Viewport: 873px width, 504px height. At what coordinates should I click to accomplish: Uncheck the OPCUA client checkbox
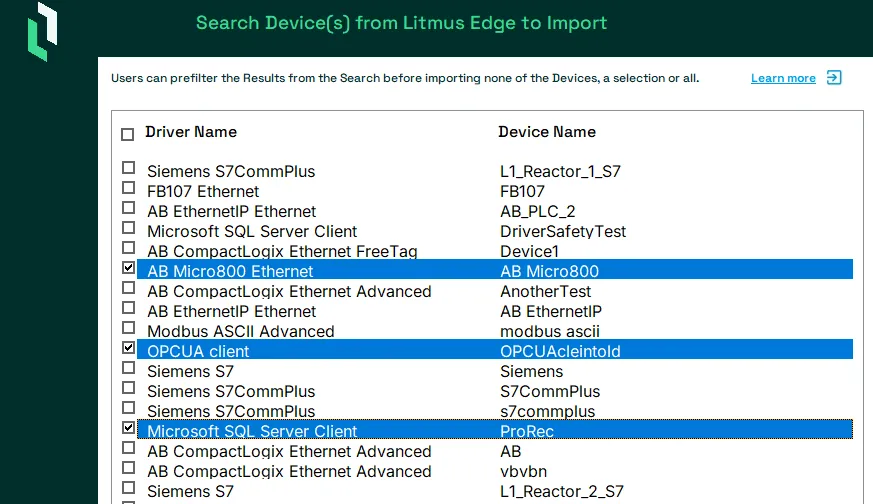tap(129, 348)
